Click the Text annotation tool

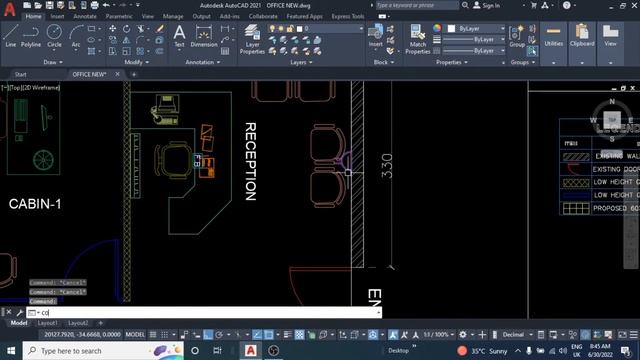179,36
